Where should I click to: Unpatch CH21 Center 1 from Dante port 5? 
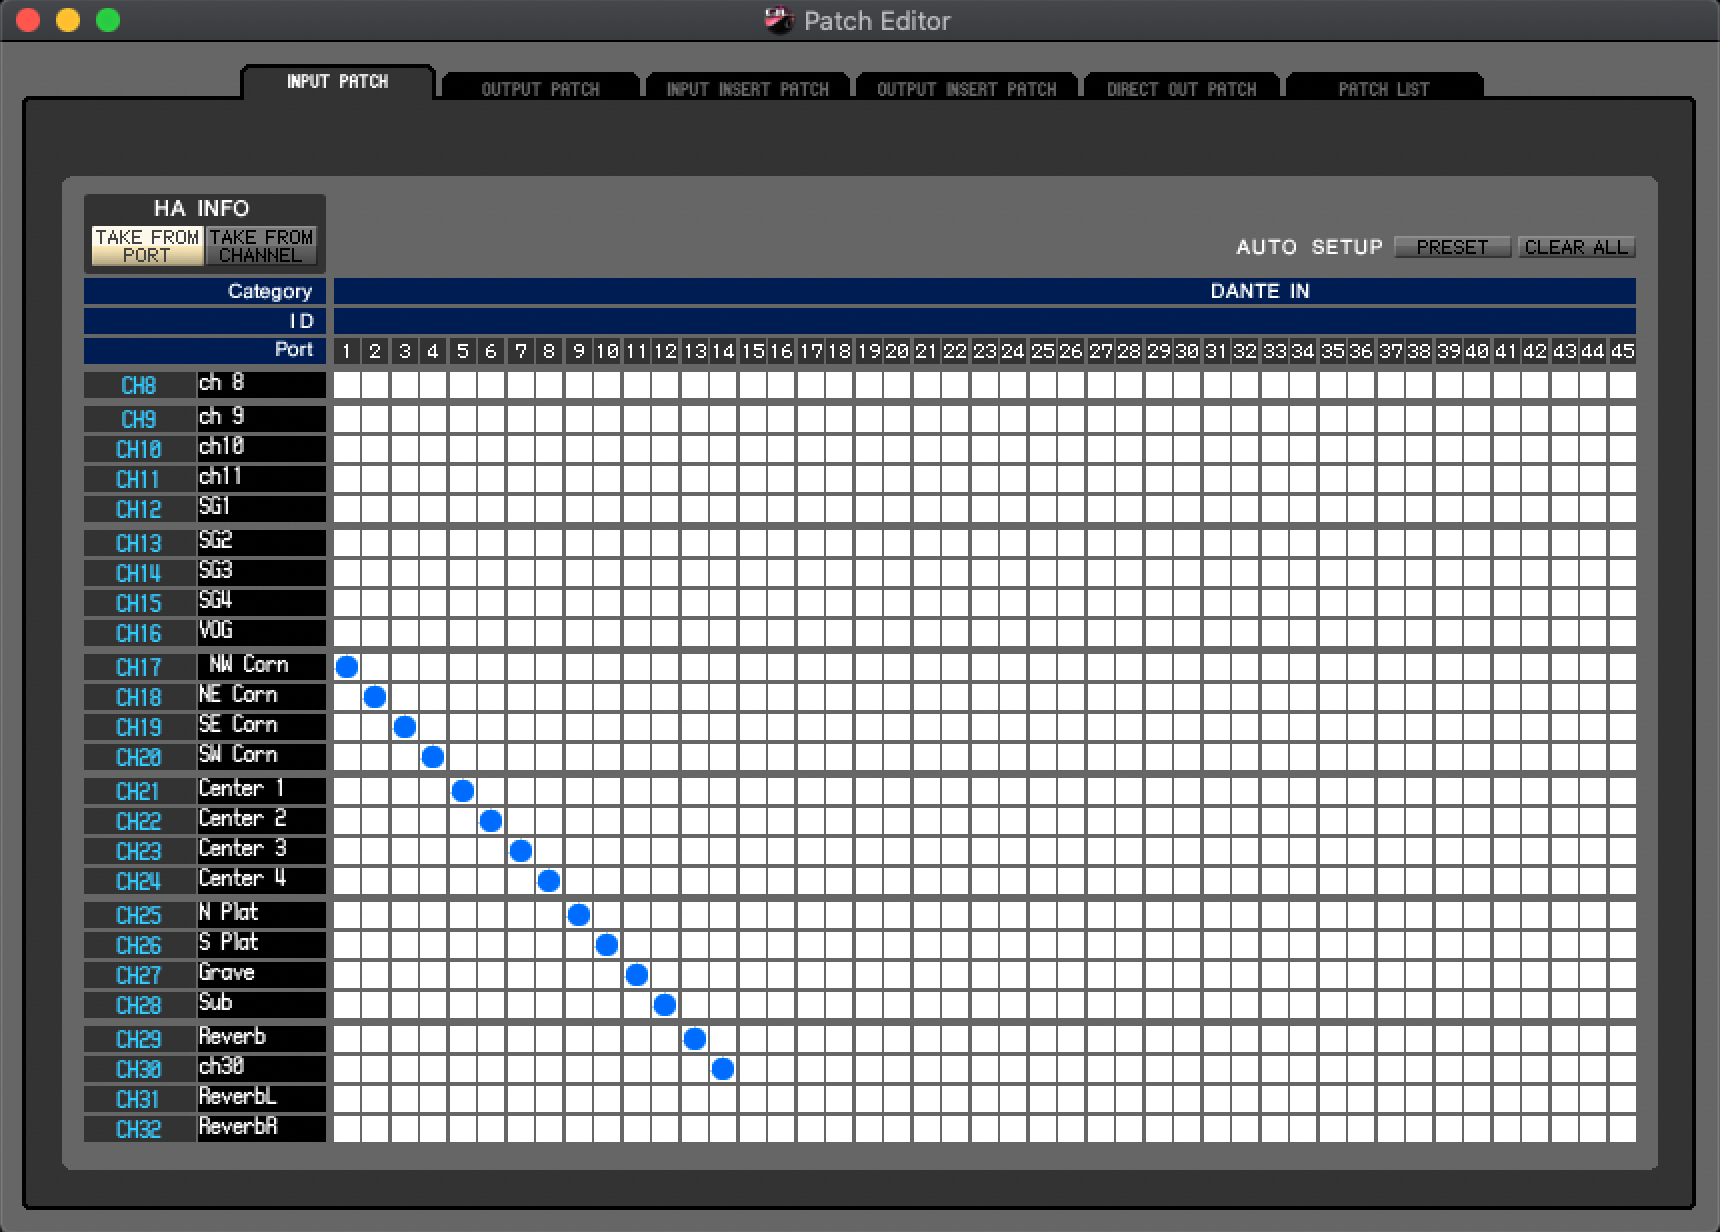(462, 791)
